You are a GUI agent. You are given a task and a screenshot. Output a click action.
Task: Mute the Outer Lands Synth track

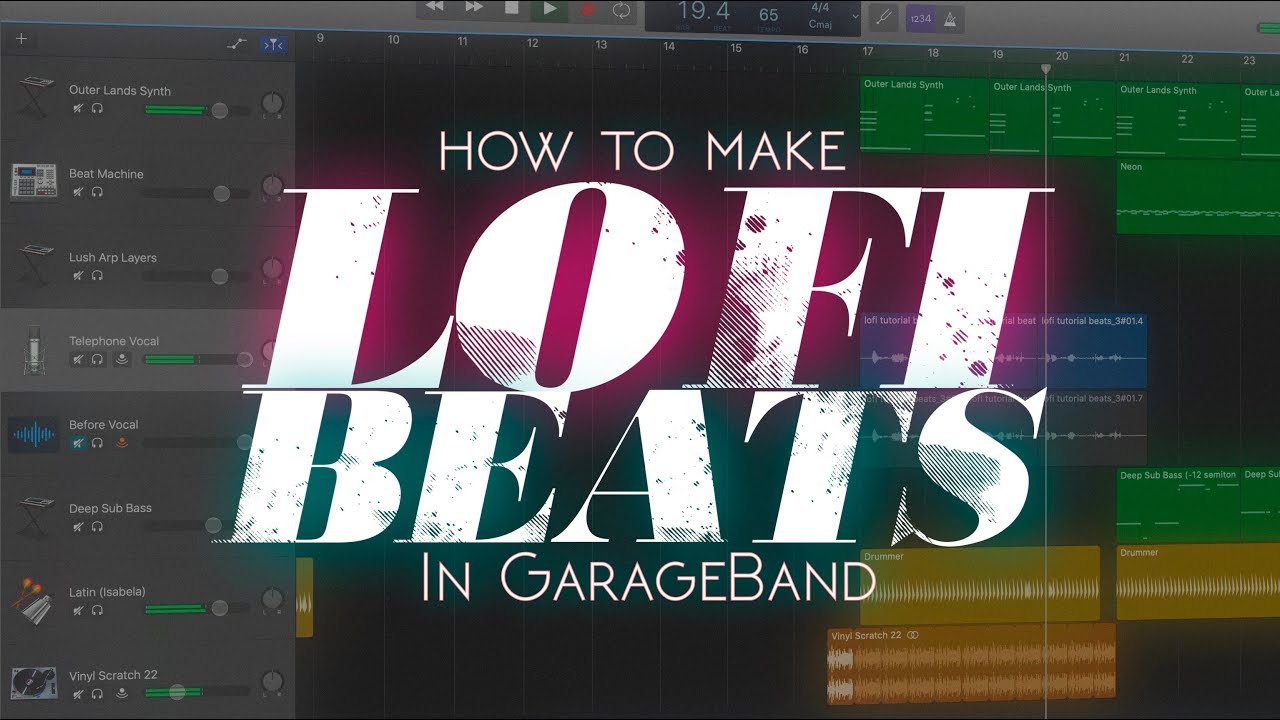tap(78, 108)
